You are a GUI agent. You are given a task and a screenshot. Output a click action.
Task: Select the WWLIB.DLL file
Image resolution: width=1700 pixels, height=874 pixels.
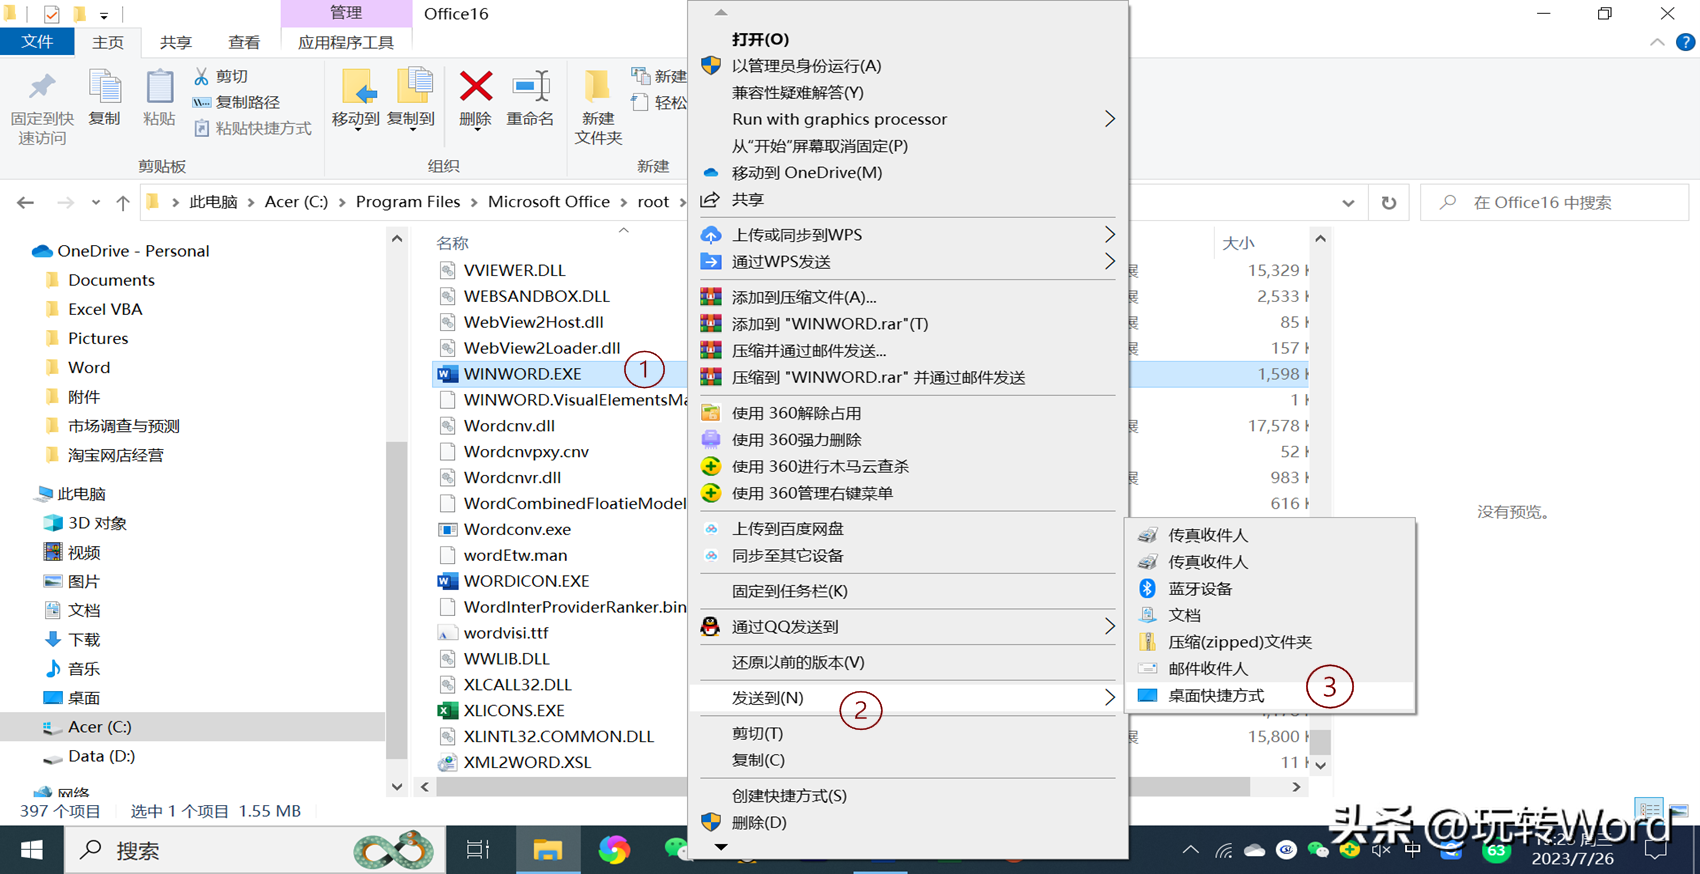click(x=506, y=659)
